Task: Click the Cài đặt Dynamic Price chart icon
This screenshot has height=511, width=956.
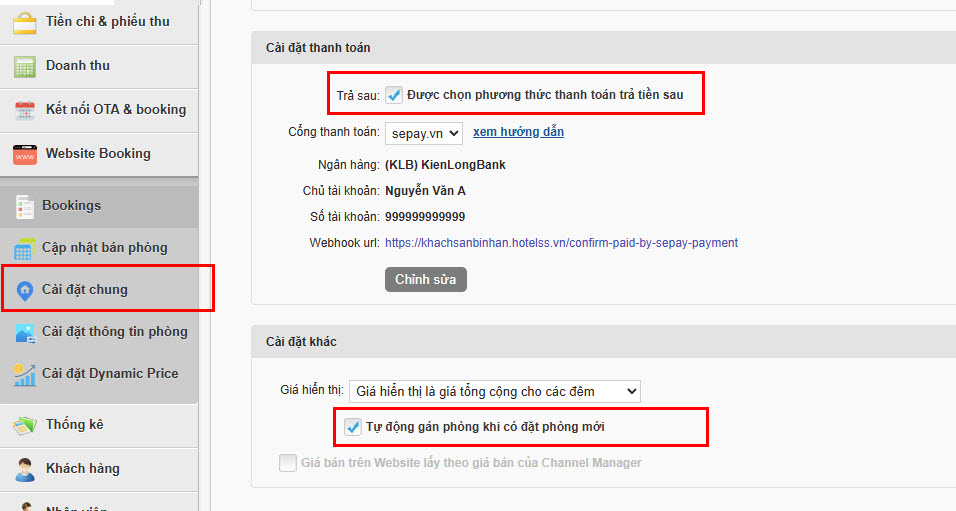Action: click(24, 374)
